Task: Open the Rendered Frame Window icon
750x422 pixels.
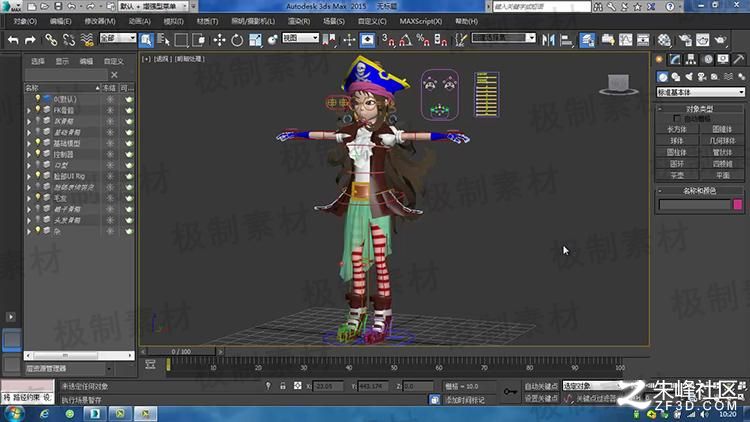Action: [703, 40]
